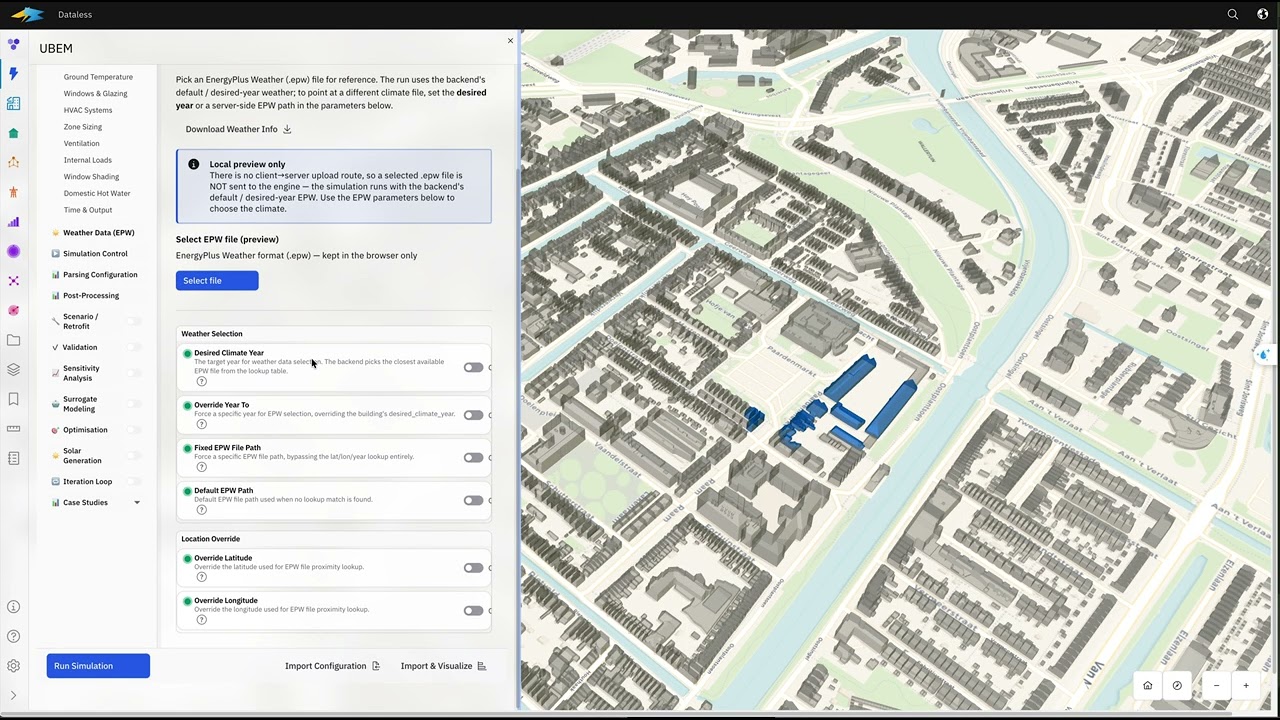This screenshot has width=1280, height=720.
Task: Enable Override Longitude switch
Action: pyautogui.click(x=473, y=610)
